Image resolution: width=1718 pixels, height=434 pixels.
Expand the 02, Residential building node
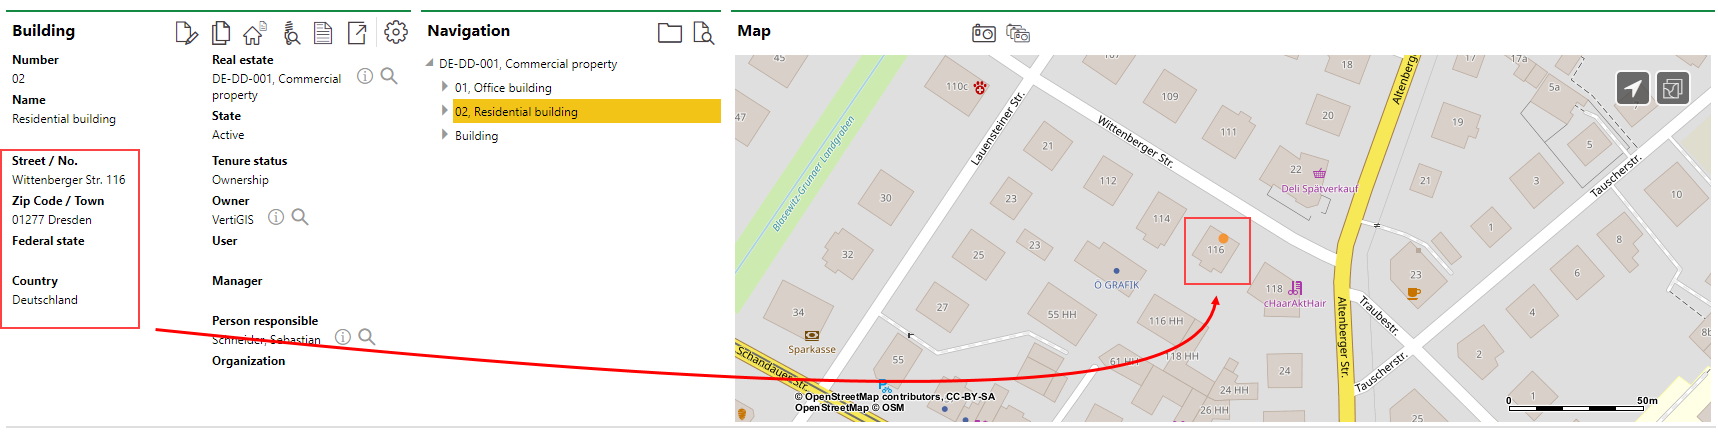click(445, 111)
